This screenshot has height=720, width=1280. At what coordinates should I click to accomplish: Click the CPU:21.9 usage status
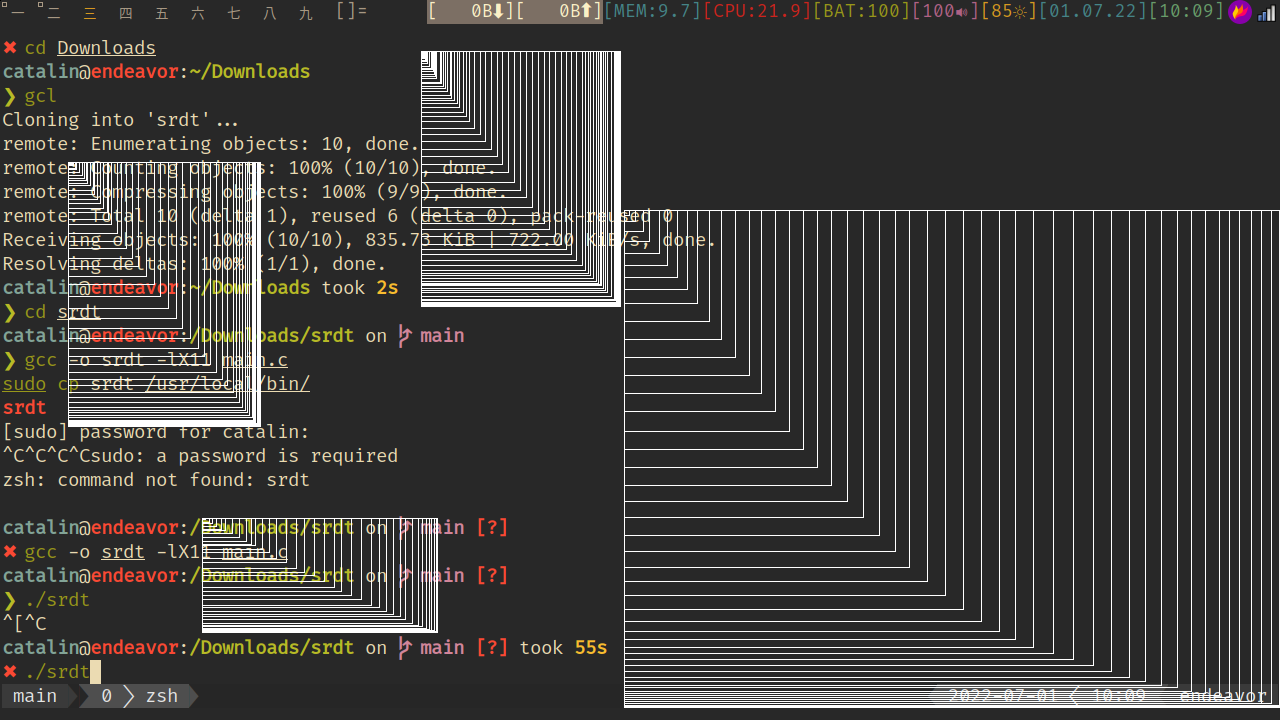coord(757,12)
